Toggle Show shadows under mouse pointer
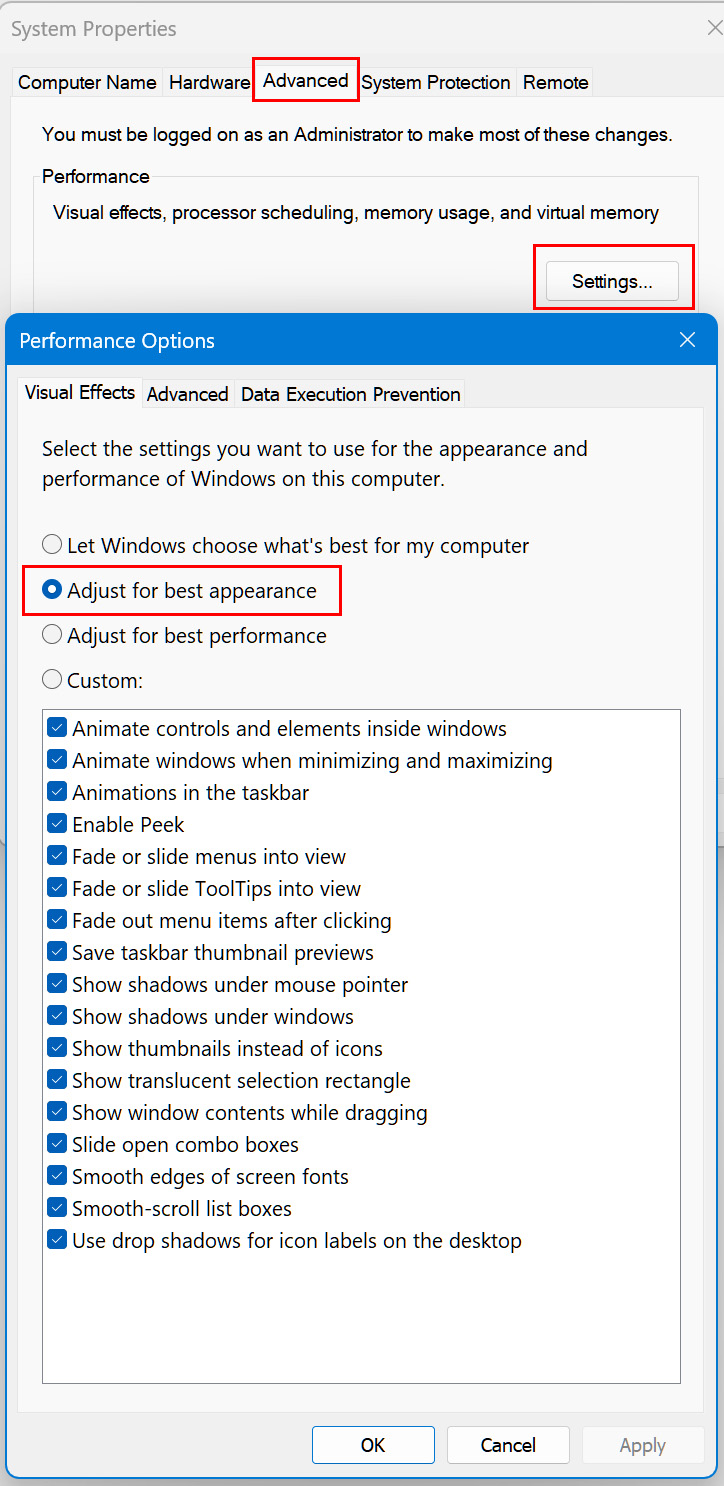This screenshot has width=724, height=1486. click(57, 985)
